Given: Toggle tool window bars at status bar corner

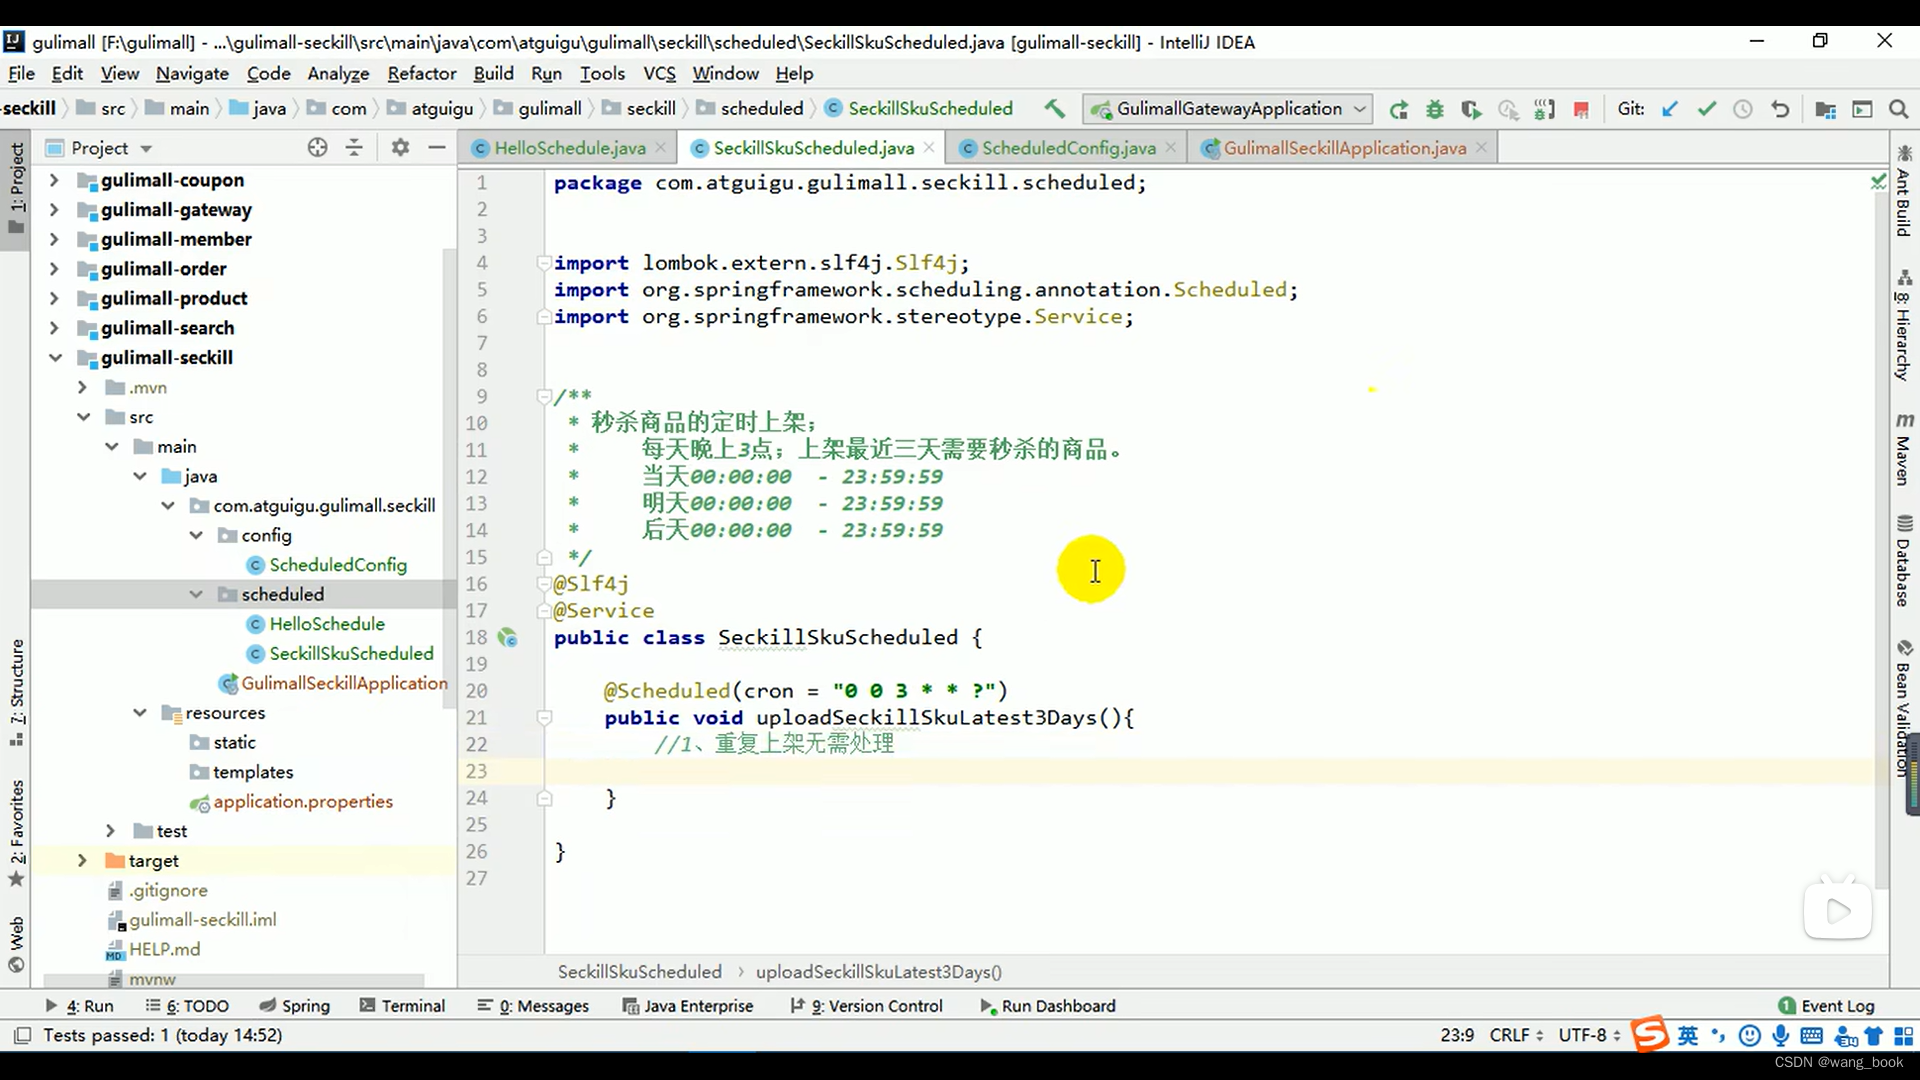Looking at the screenshot, I should click(x=22, y=1035).
